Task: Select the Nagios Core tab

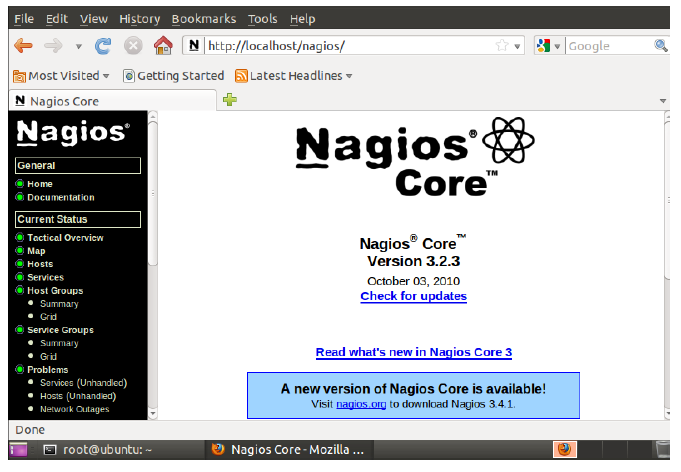Action: click(x=112, y=101)
